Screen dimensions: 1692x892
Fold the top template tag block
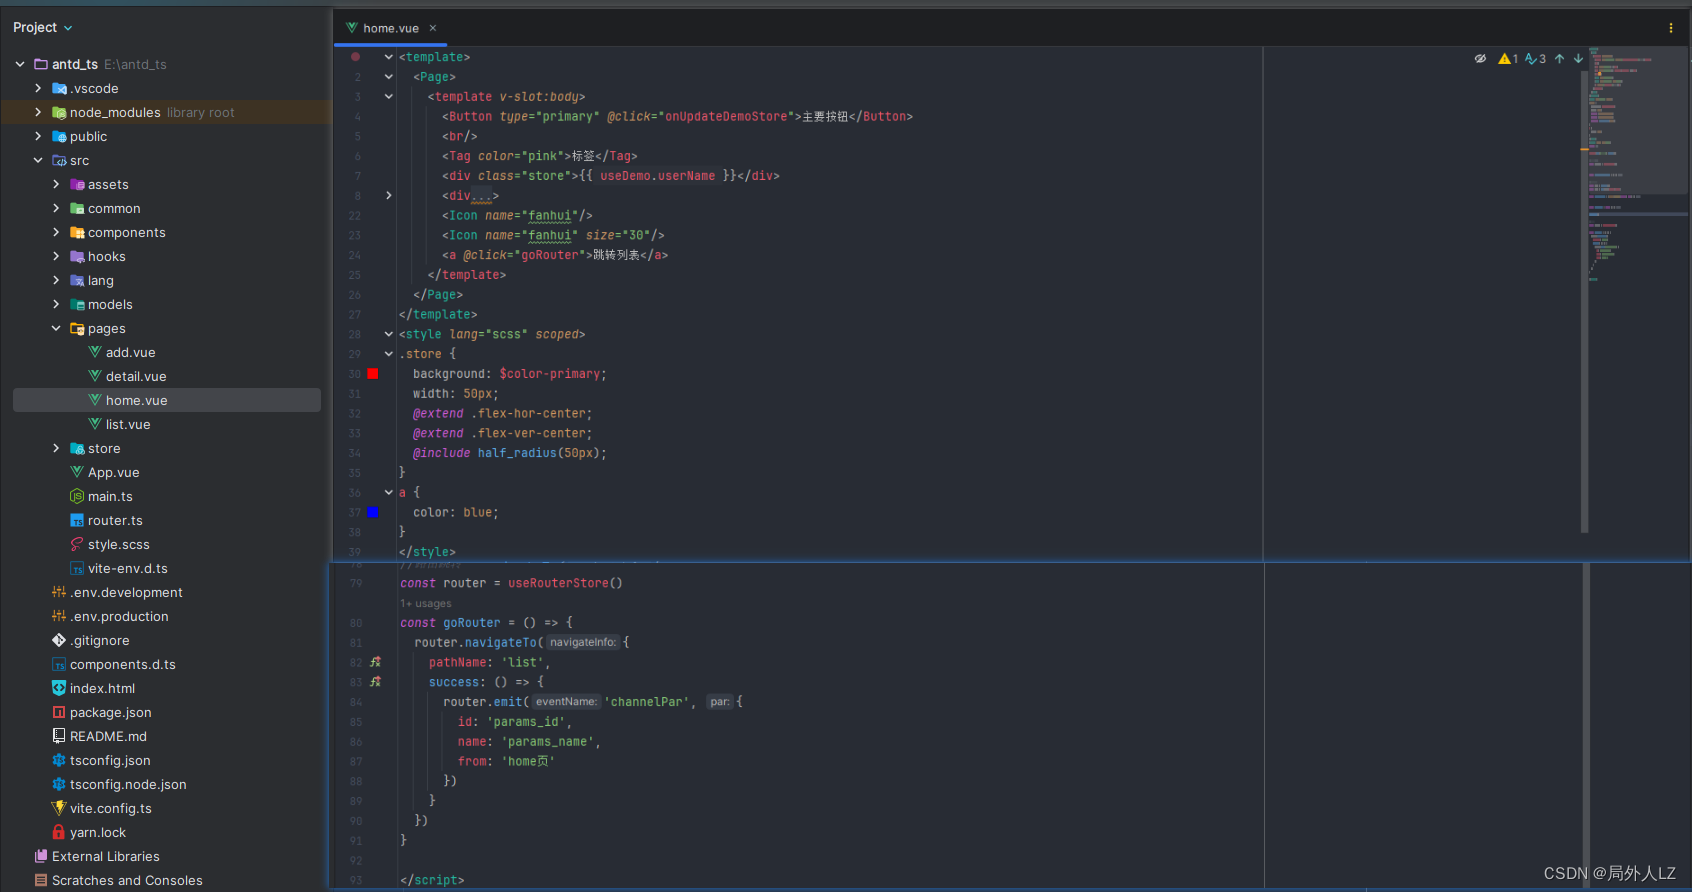(x=389, y=57)
